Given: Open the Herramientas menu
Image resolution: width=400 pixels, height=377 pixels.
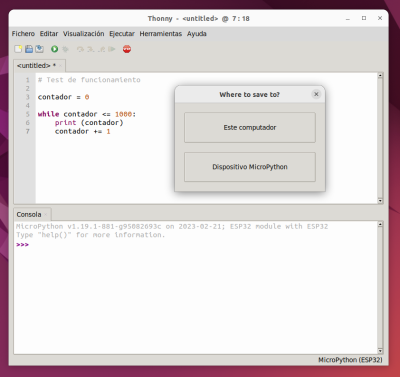Looking at the screenshot, I should click(161, 34).
